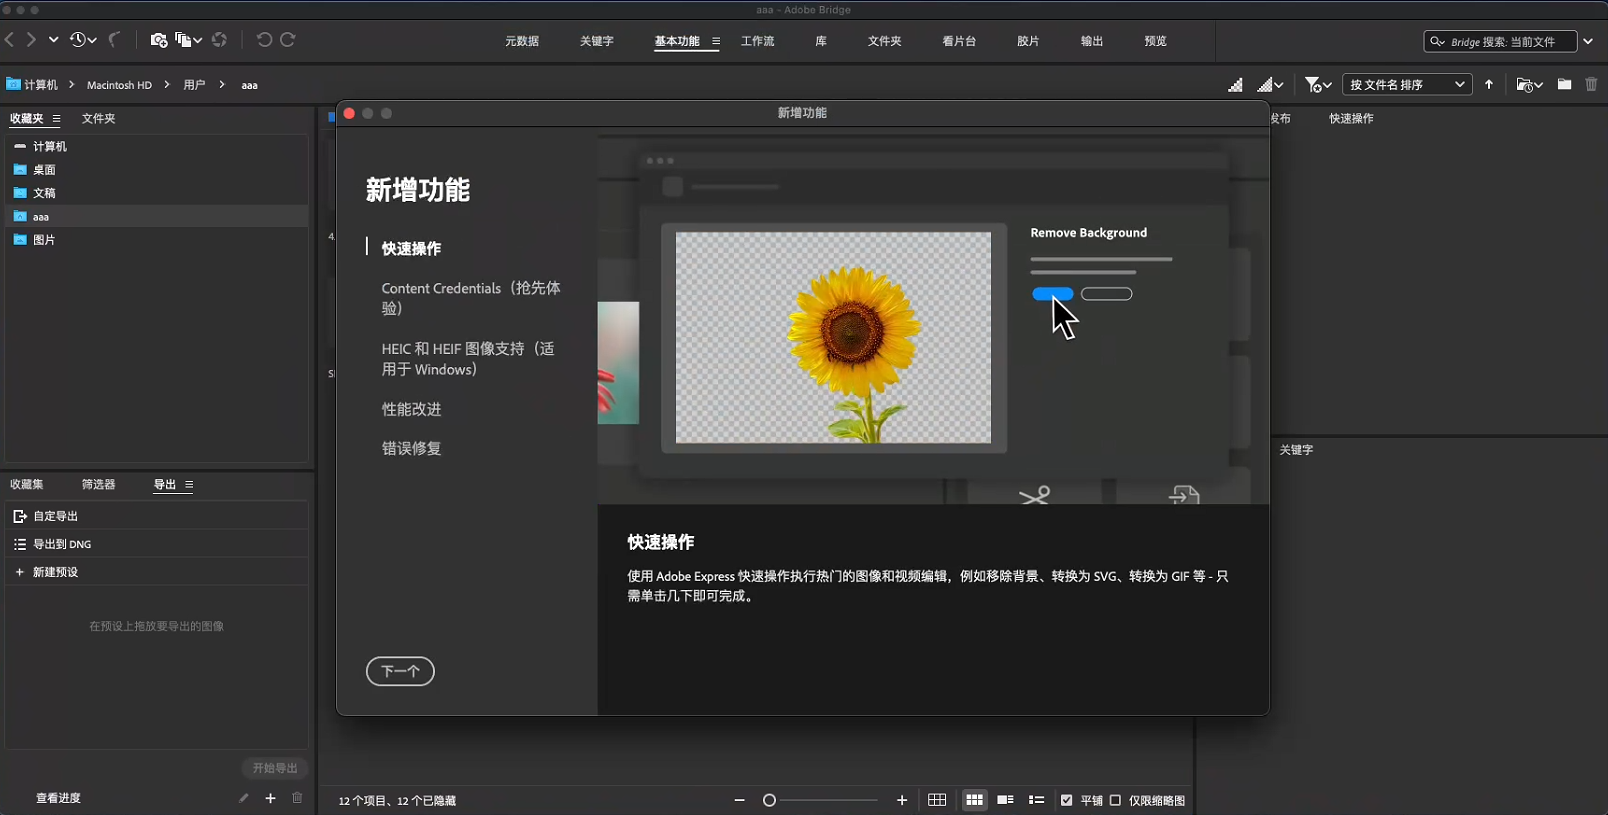Image resolution: width=1608 pixels, height=815 pixels.
Task: Switch to the 元数据 workspace
Action: [x=522, y=41]
